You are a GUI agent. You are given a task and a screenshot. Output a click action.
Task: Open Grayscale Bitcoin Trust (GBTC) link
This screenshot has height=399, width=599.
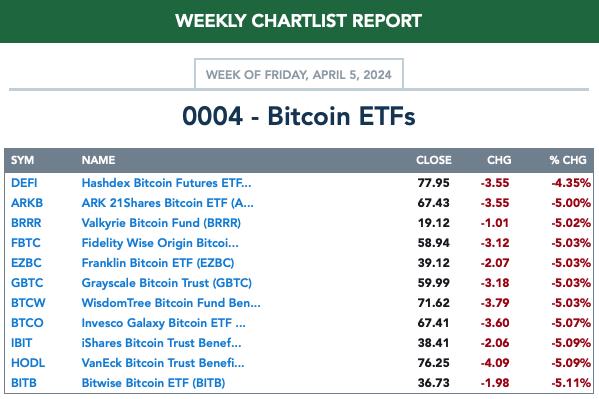[x=167, y=283]
